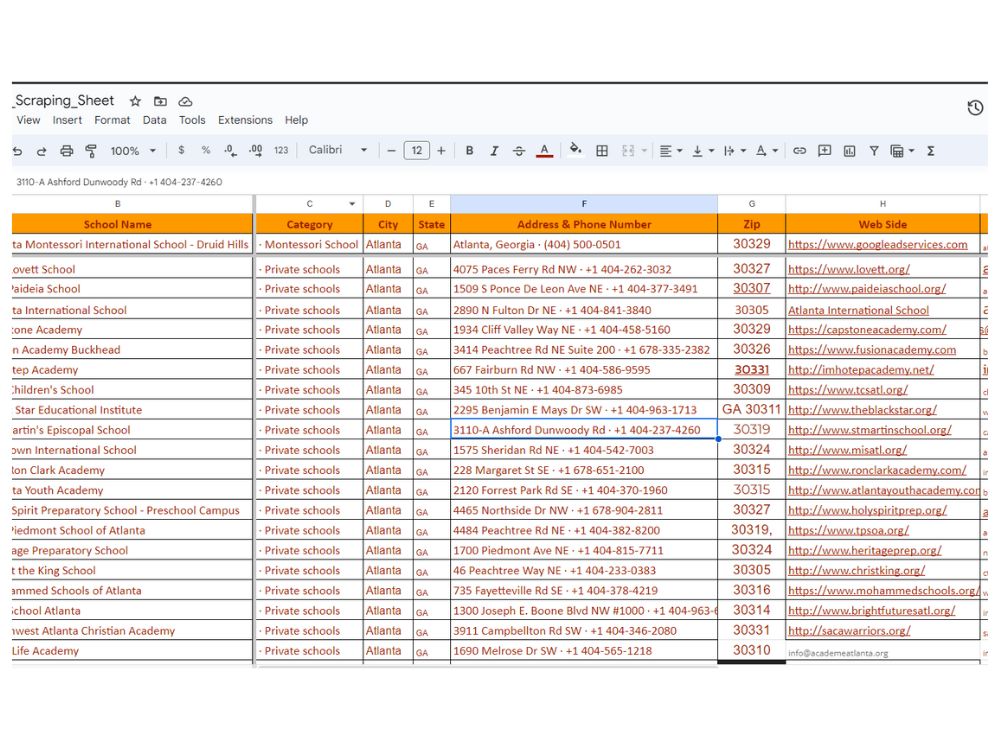Select column G header
Image resolution: width=1000 pixels, height=750 pixels.
(x=751, y=204)
